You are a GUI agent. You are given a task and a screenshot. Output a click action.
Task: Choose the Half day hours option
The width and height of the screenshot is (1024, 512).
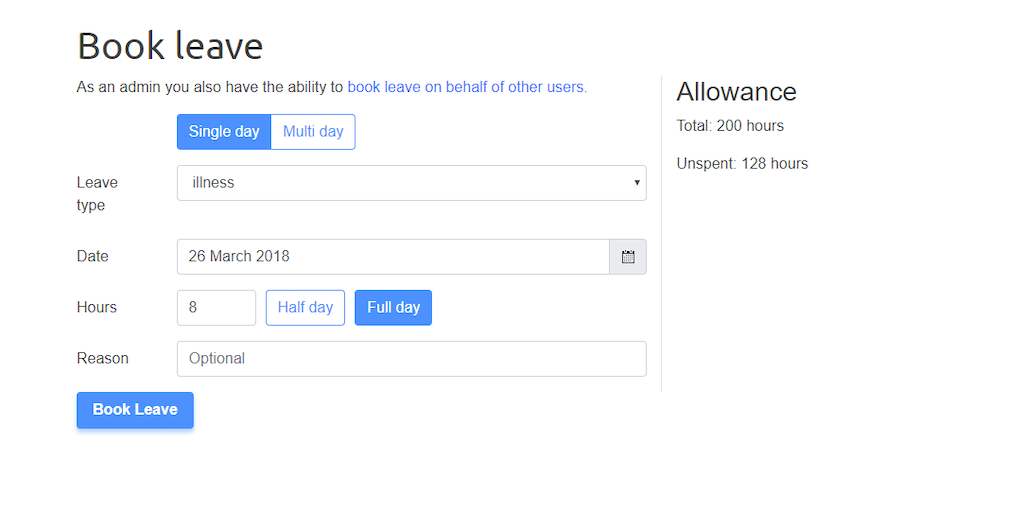tap(305, 308)
